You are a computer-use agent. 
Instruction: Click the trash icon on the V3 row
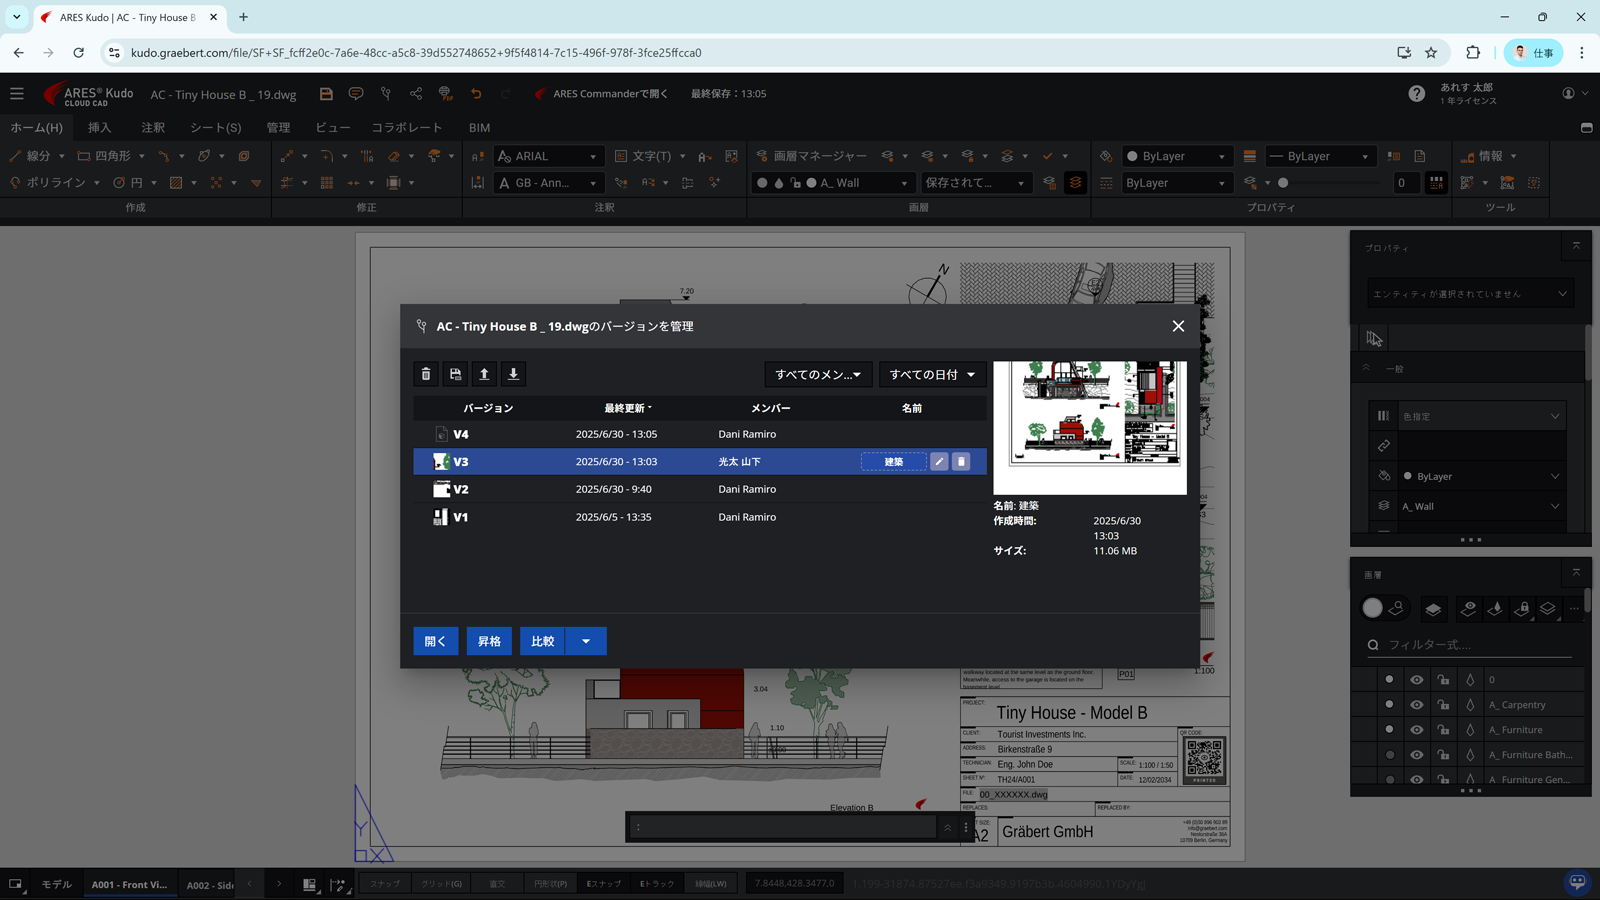tap(961, 462)
